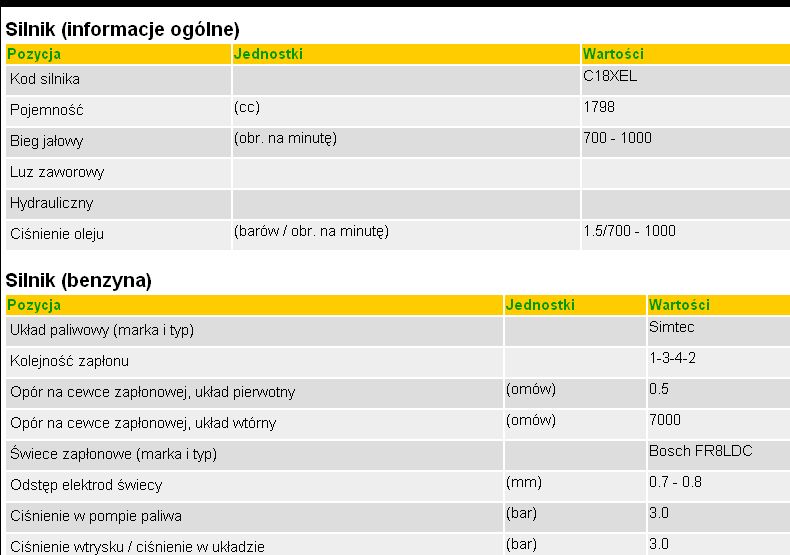The width and height of the screenshot is (790, 555).
Task: Click 'Pozycja' header in general info table
Action: click(34, 54)
